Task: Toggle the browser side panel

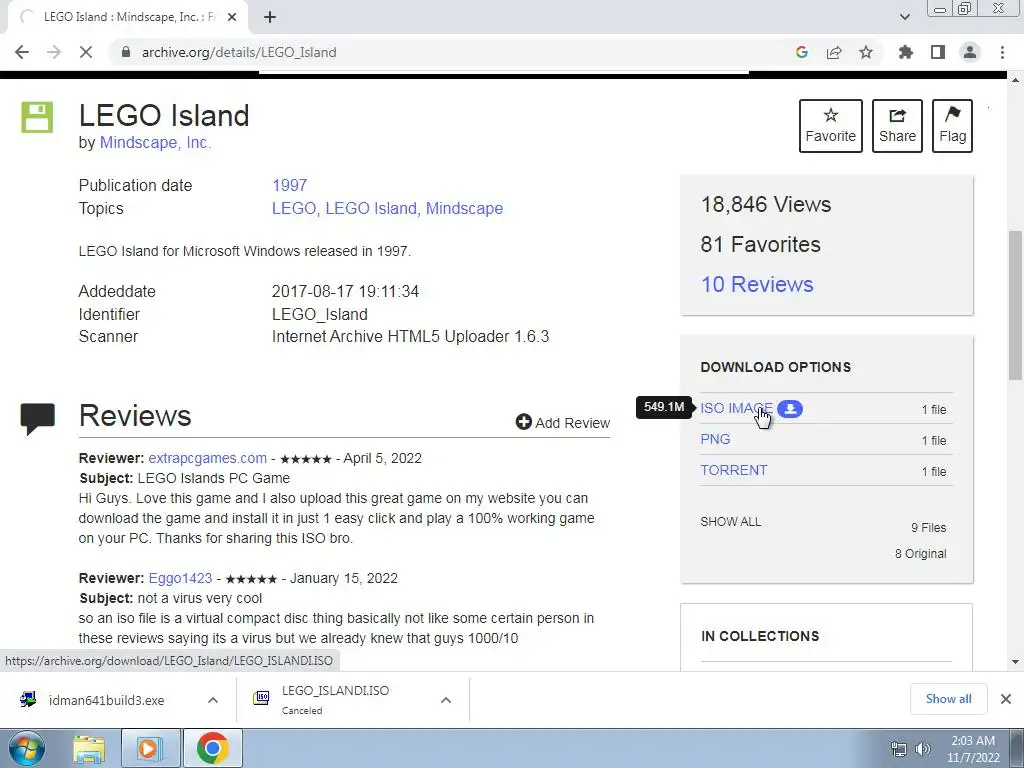Action: [x=938, y=52]
